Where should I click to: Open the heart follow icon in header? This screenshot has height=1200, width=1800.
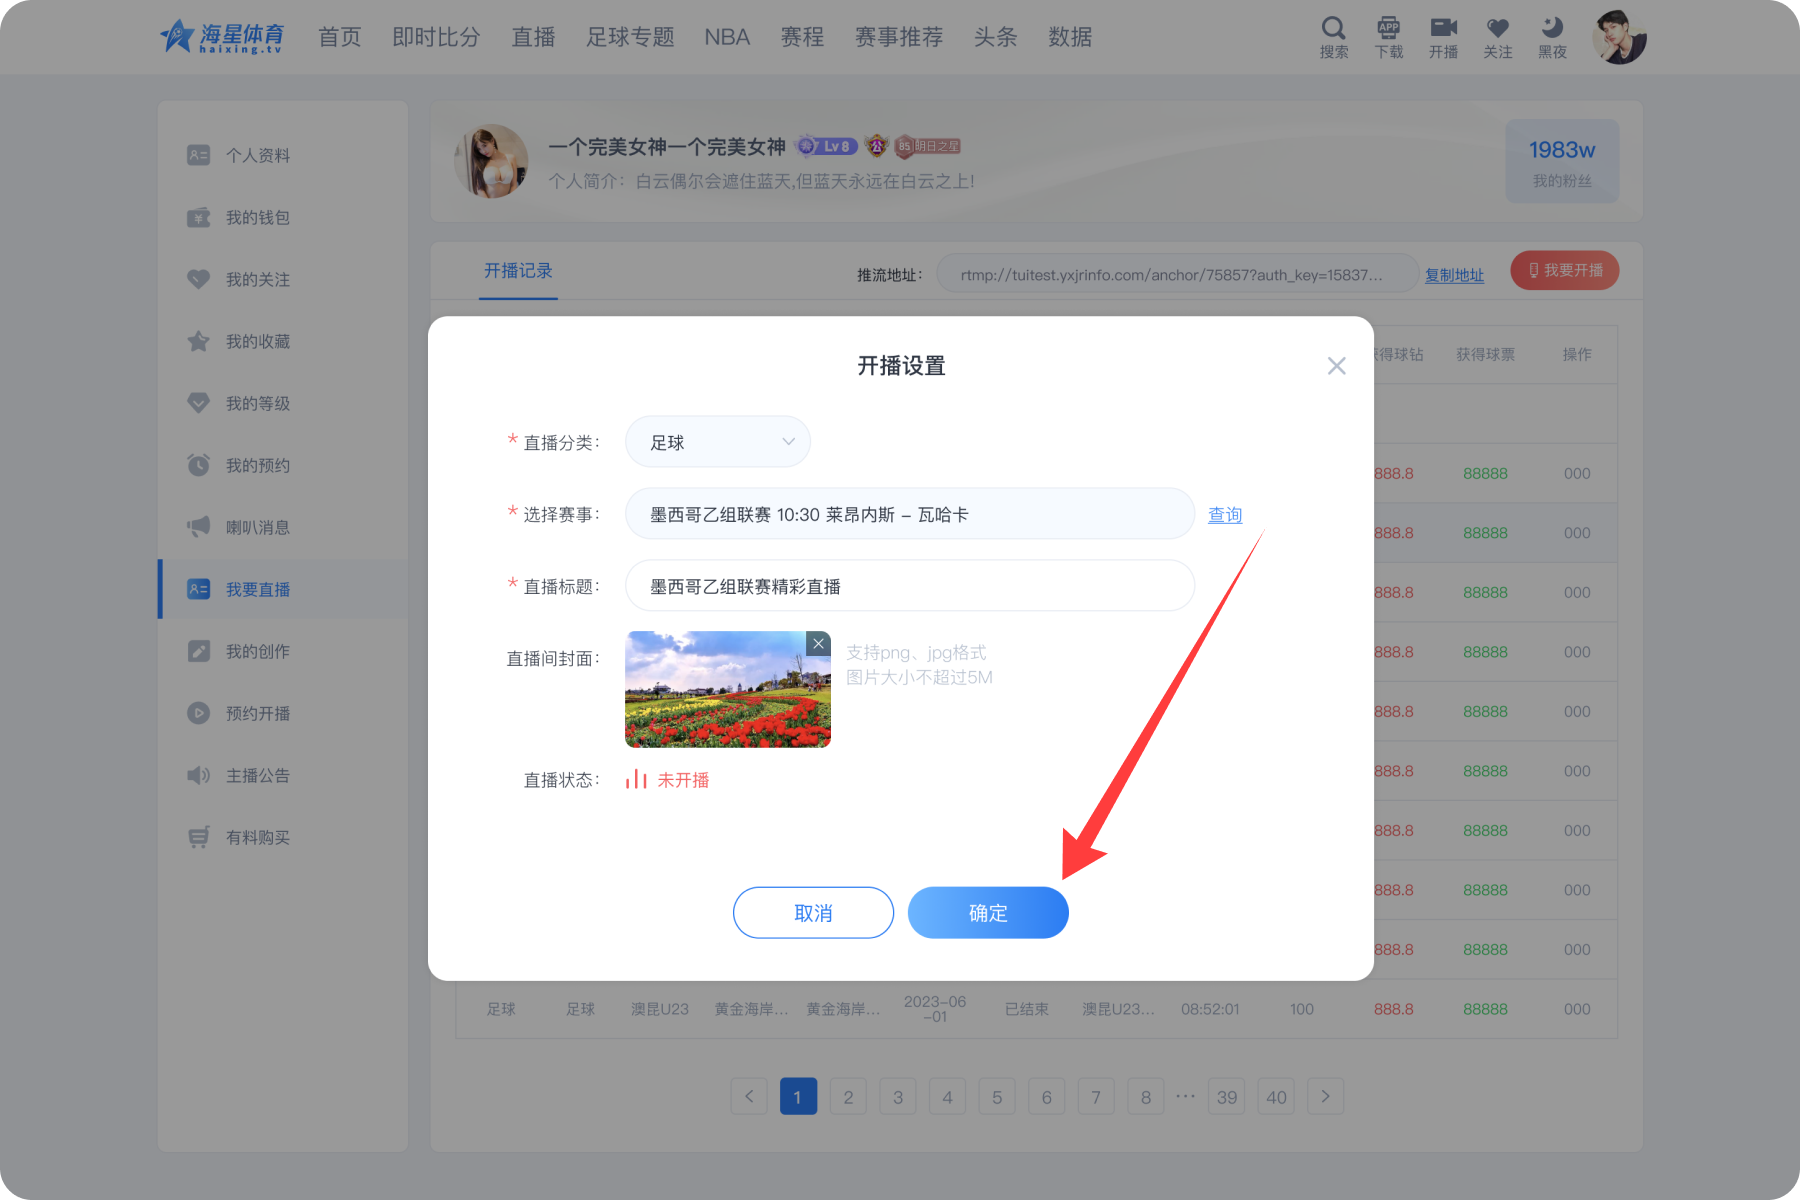(x=1497, y=29)
